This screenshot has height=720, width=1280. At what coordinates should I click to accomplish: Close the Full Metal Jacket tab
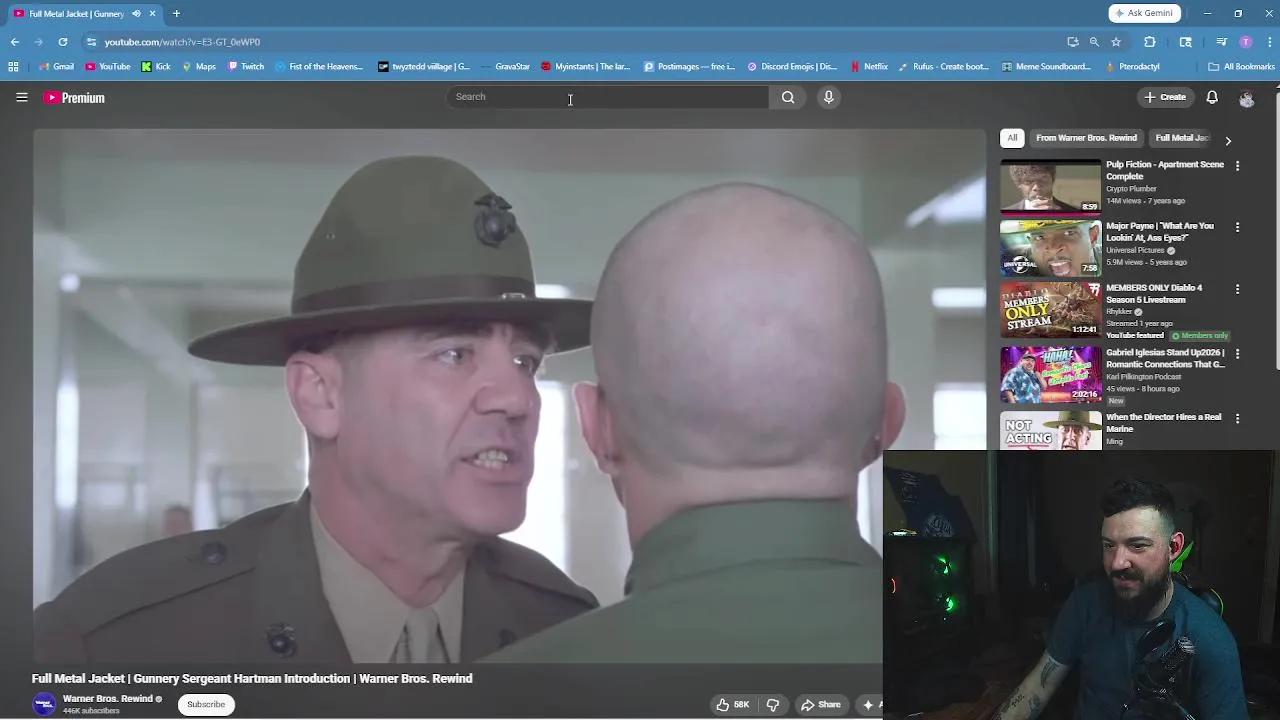pos(152,14)
